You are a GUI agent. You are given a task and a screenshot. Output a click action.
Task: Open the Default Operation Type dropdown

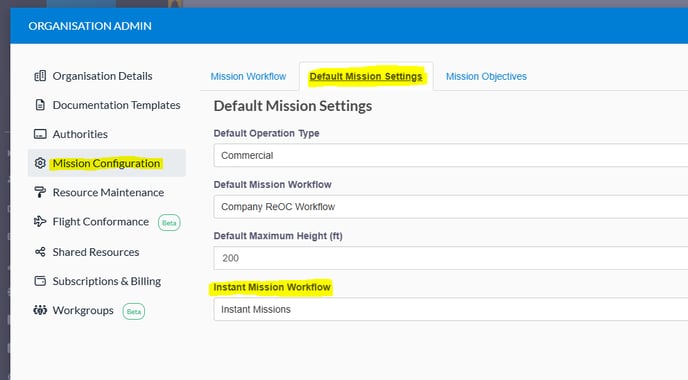click(451, 155)
